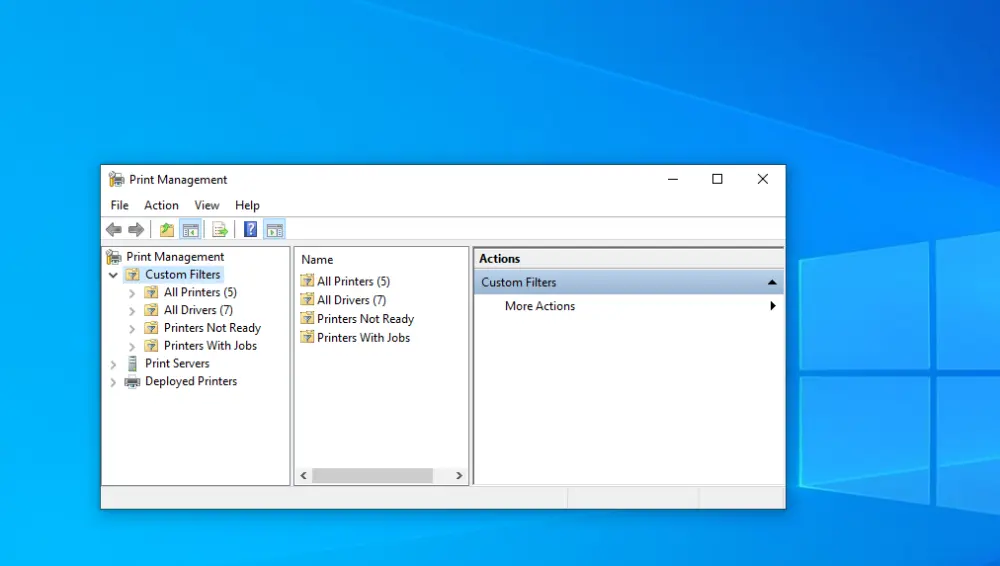The width and height of the screenshot is (1000, 566).
Task: Select Printers Not Ready in center list
Action: [365, 319]
